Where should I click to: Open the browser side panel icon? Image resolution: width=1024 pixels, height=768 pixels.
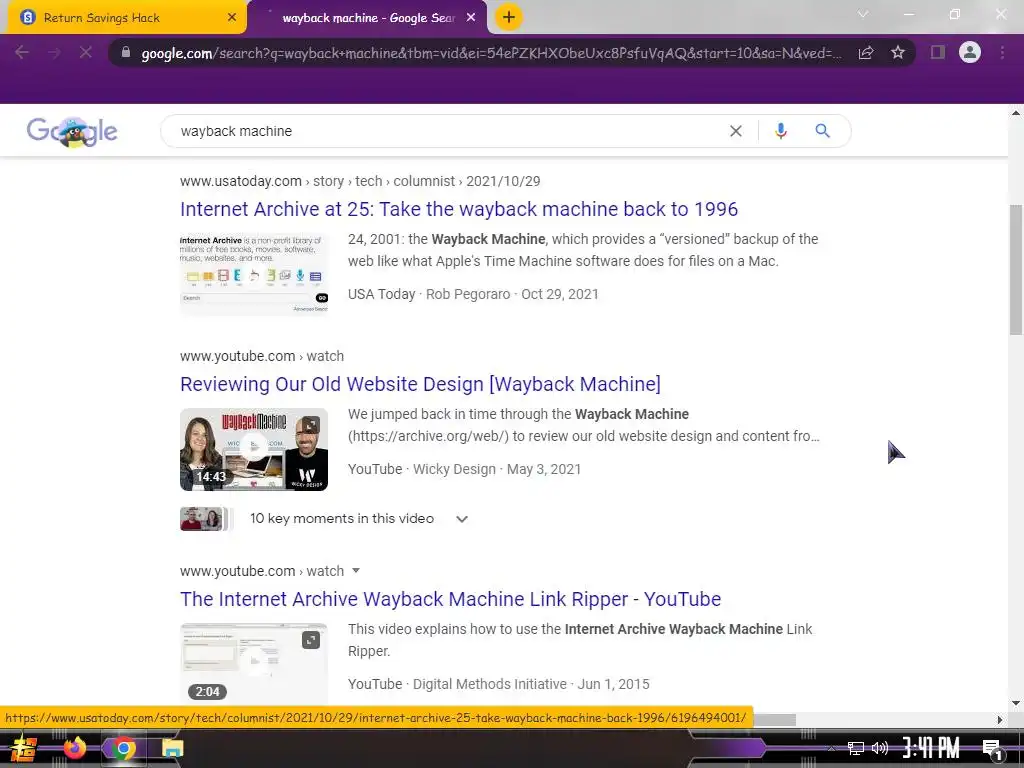pyautogui.click(x=938, y=52)
